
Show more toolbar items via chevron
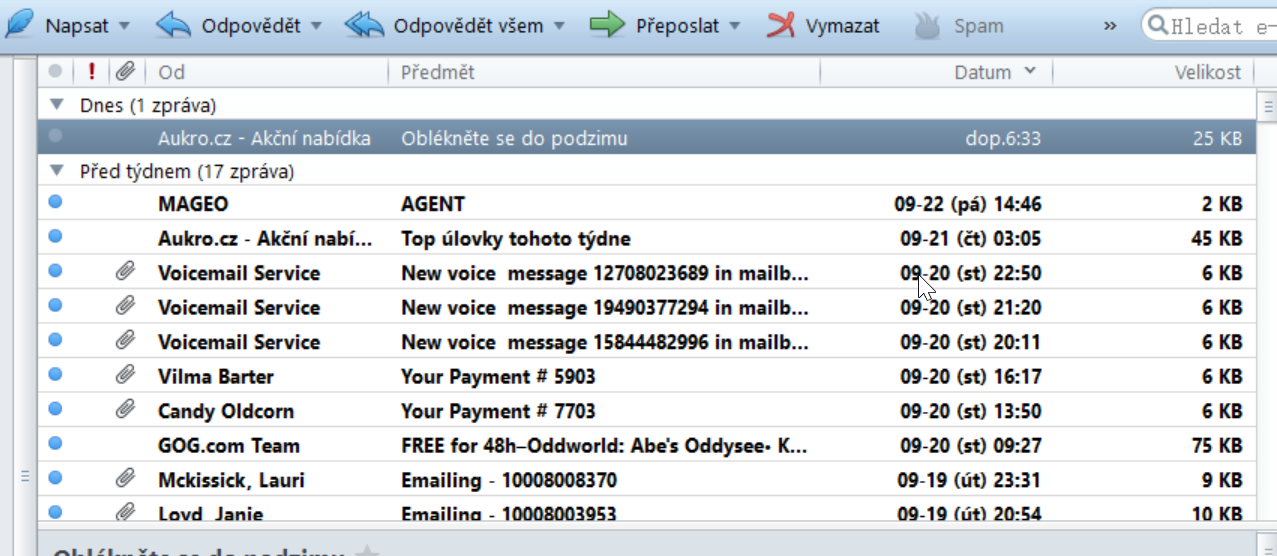pyautogui.click(x=1110, y=26)
